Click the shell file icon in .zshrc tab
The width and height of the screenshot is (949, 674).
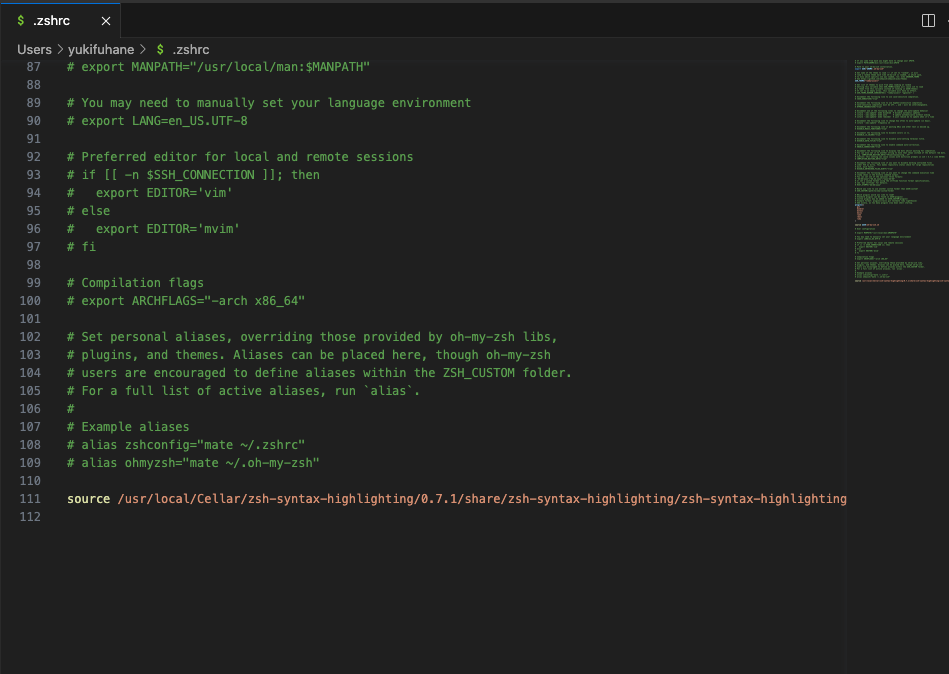pos(21,20)
